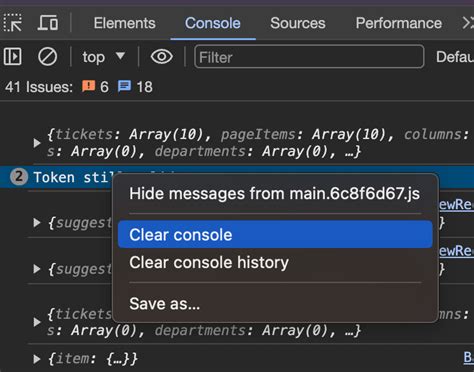Expand the first suggest object entry
The image size is (474, 372).
click(x=37, y=223)
